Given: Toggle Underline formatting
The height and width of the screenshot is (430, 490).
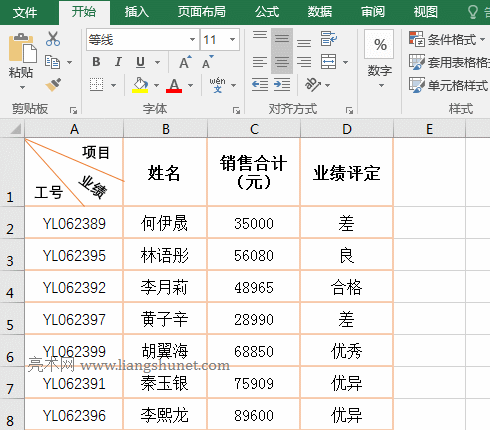Looking at the screenshot, I should (140, 62).
